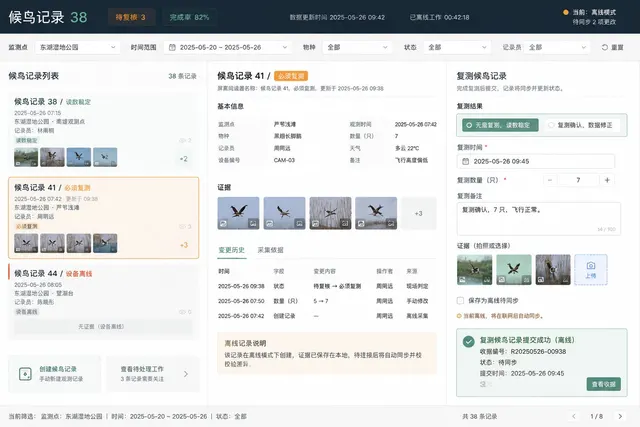Click the 待复核 → 必须复测 history cell

(337, 286)
